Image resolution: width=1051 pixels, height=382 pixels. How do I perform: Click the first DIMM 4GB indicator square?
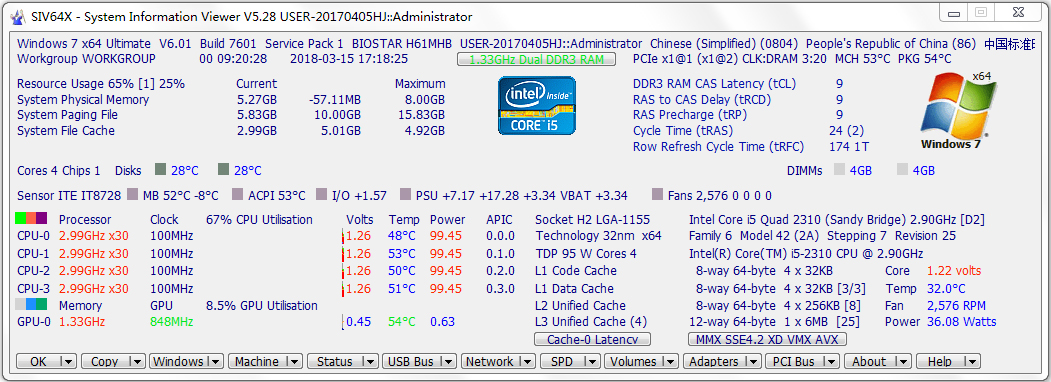point(839,169)
